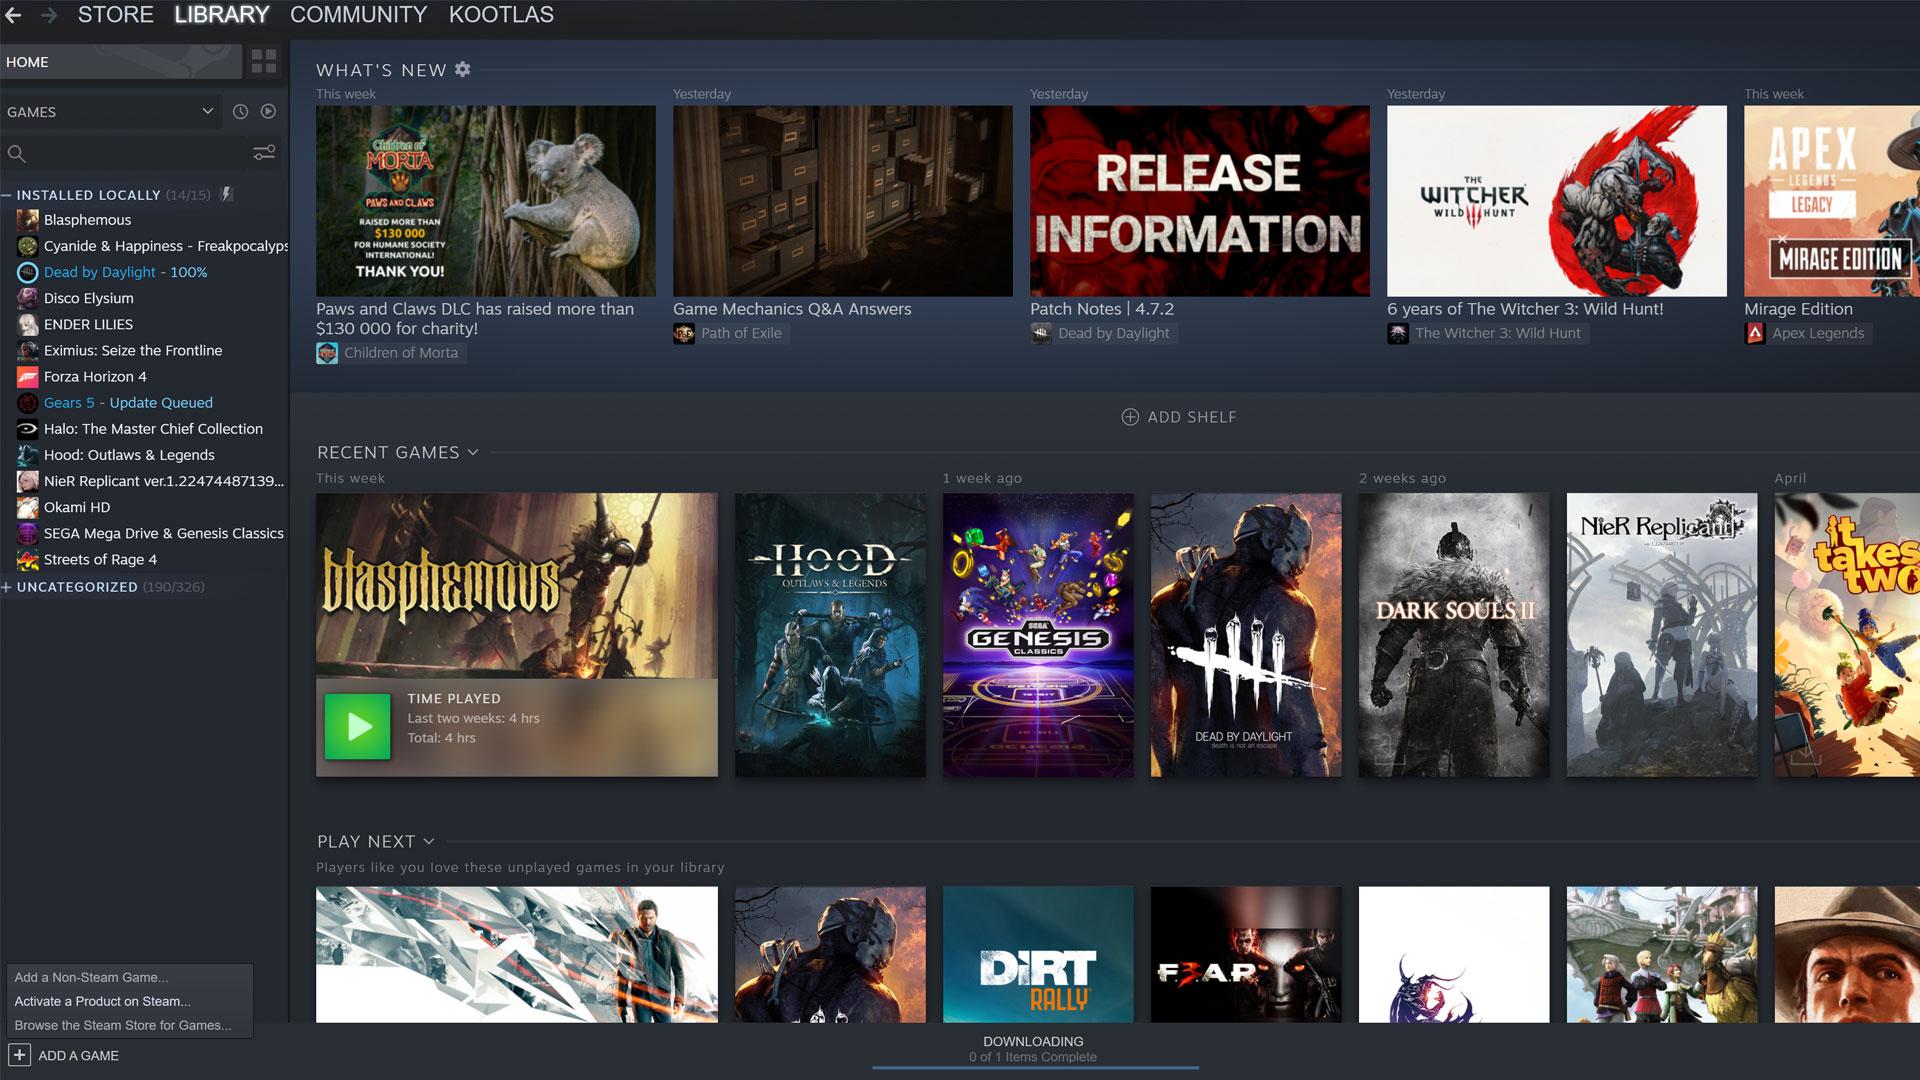This screenshot has width=1920, height=1080.
Task: Click Disco Elysium icon in list
Action: click(28, 298)
